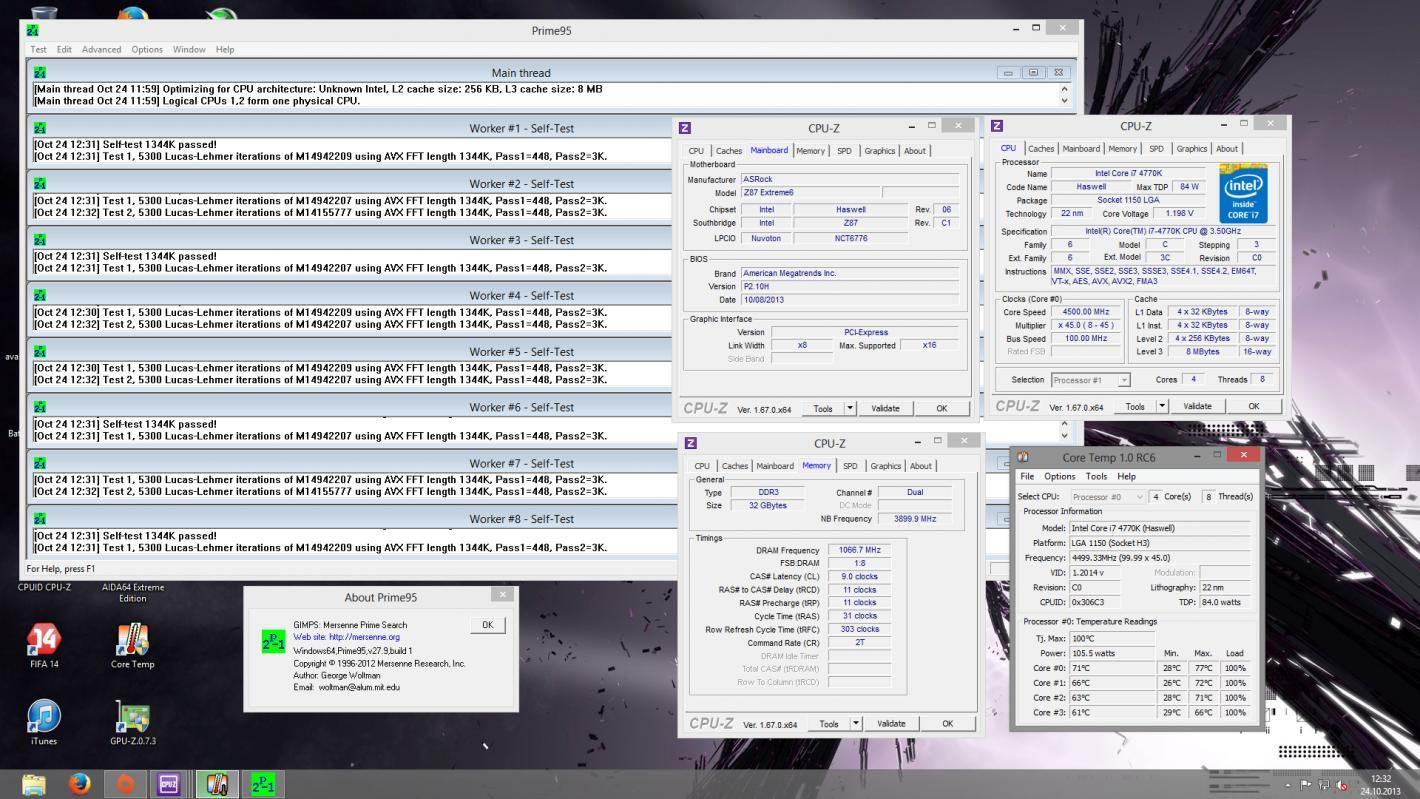The height and width of the screenshot is (799, 1420).
Task: Open Firefox from the taskbar
Action: pyautogui.click(x=80, y=784)
